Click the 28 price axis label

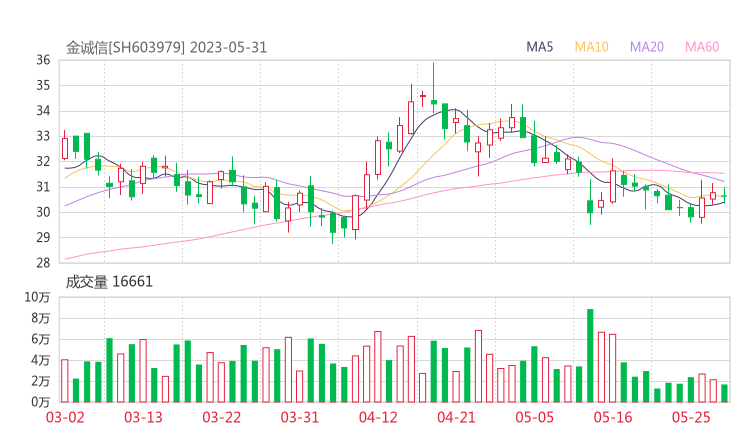pos(43,263)
